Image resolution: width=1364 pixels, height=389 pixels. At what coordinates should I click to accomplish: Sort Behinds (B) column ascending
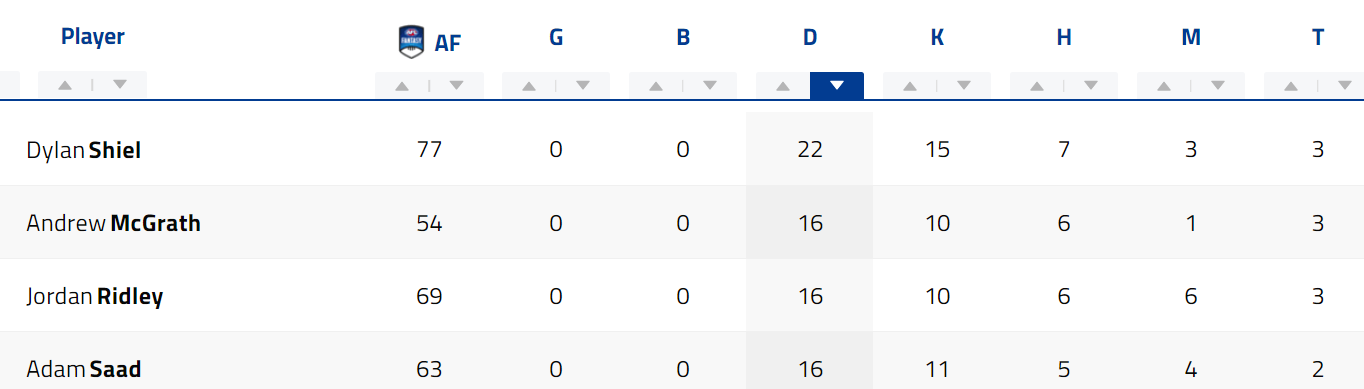pos(656,85)
